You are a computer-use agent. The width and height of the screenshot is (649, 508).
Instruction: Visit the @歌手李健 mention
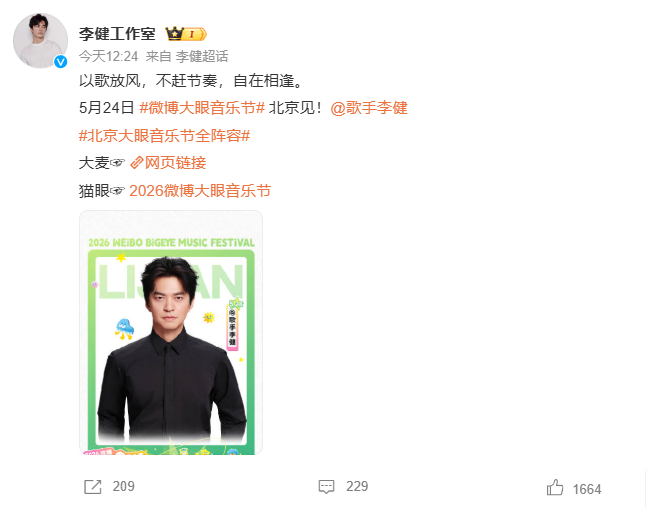(369, 108)
